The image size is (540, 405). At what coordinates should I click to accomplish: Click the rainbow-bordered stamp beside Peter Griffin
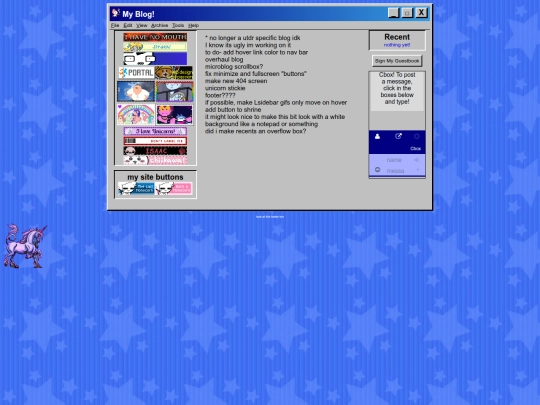(175, 91)
